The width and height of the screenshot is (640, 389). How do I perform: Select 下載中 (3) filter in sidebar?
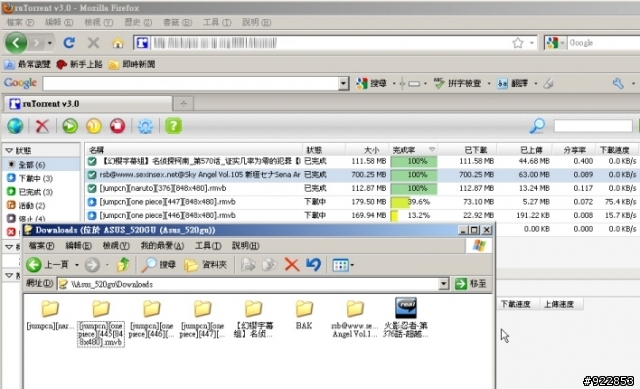(41, 178)
